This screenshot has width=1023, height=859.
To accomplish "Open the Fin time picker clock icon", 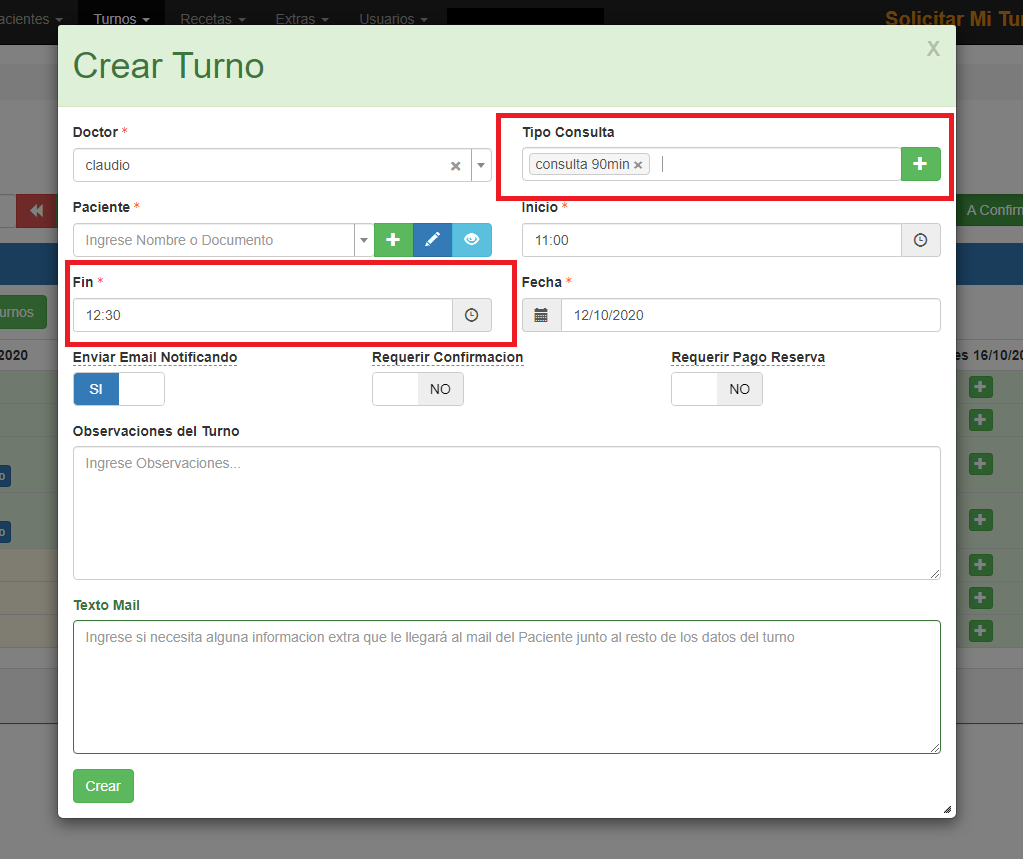I will click(471, 315).
